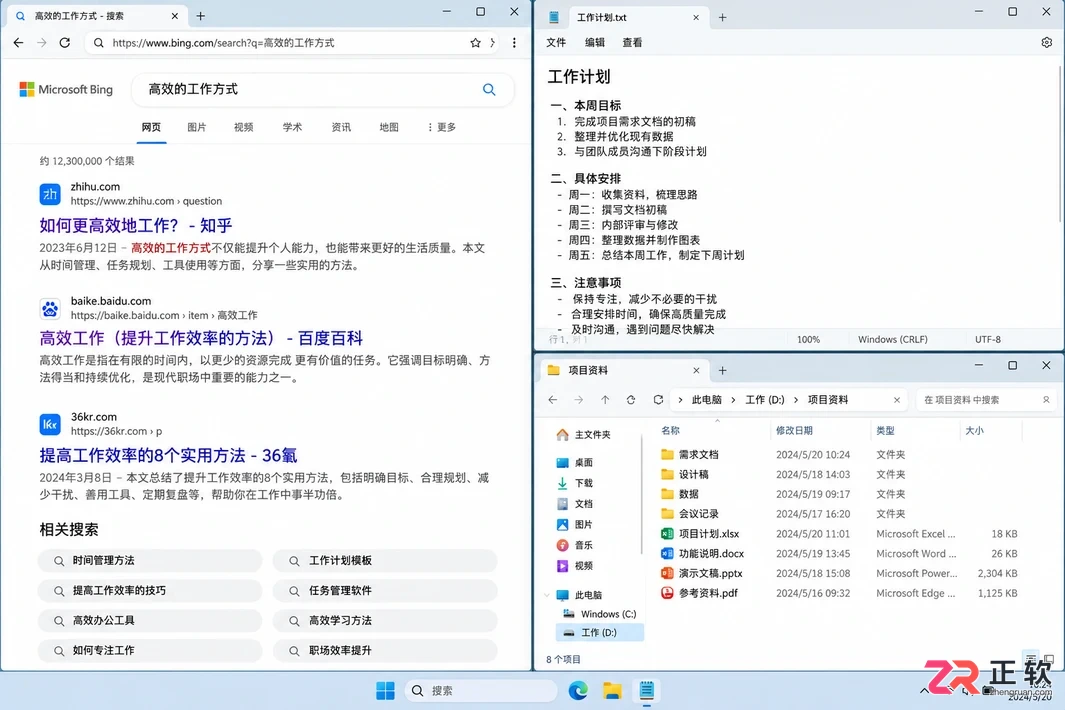
Task: Sort files by 名称 column
Action: pyautogui.click(x=670, y=430)
